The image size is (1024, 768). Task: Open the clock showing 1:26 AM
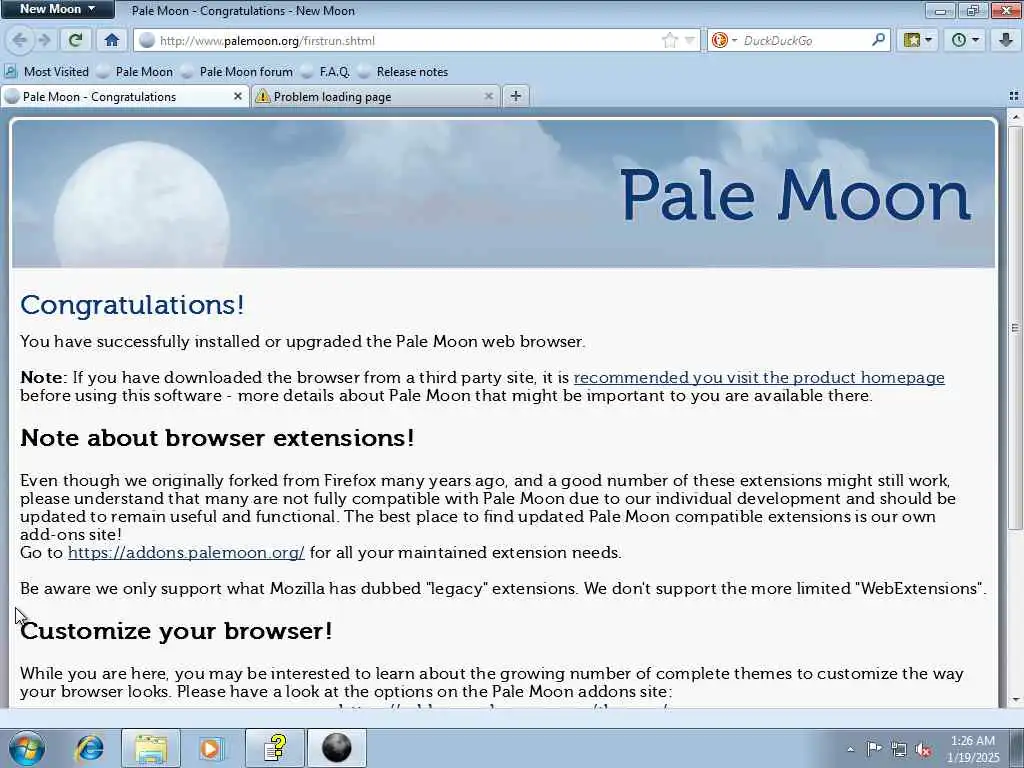coord(973,749)
